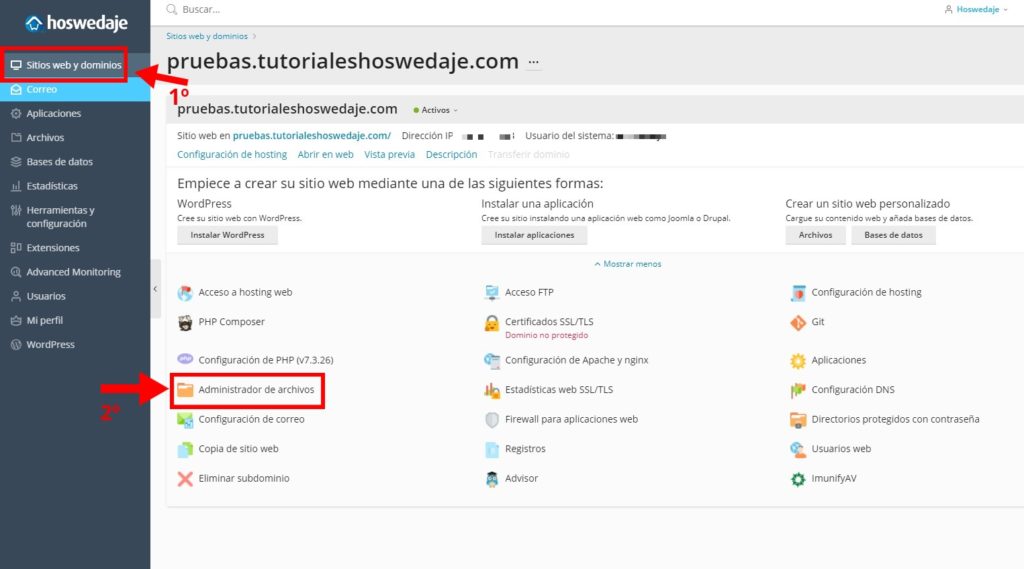Click Configuración DNS flags icon
Screen dimensions: 1024x569
798,390
